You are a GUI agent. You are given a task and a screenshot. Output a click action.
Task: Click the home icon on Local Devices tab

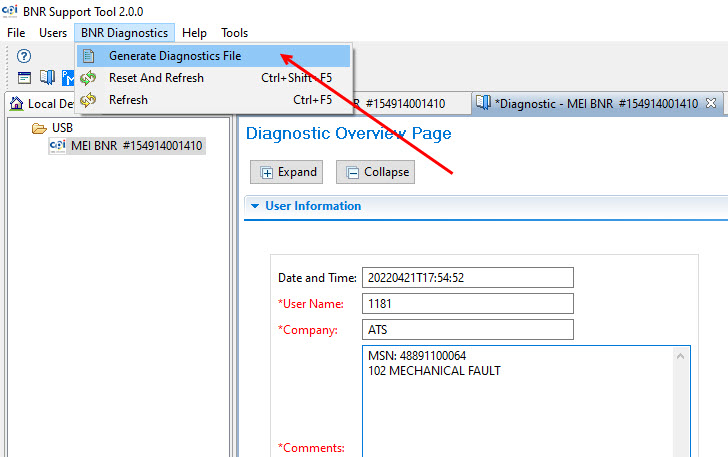tap(16, 103)
